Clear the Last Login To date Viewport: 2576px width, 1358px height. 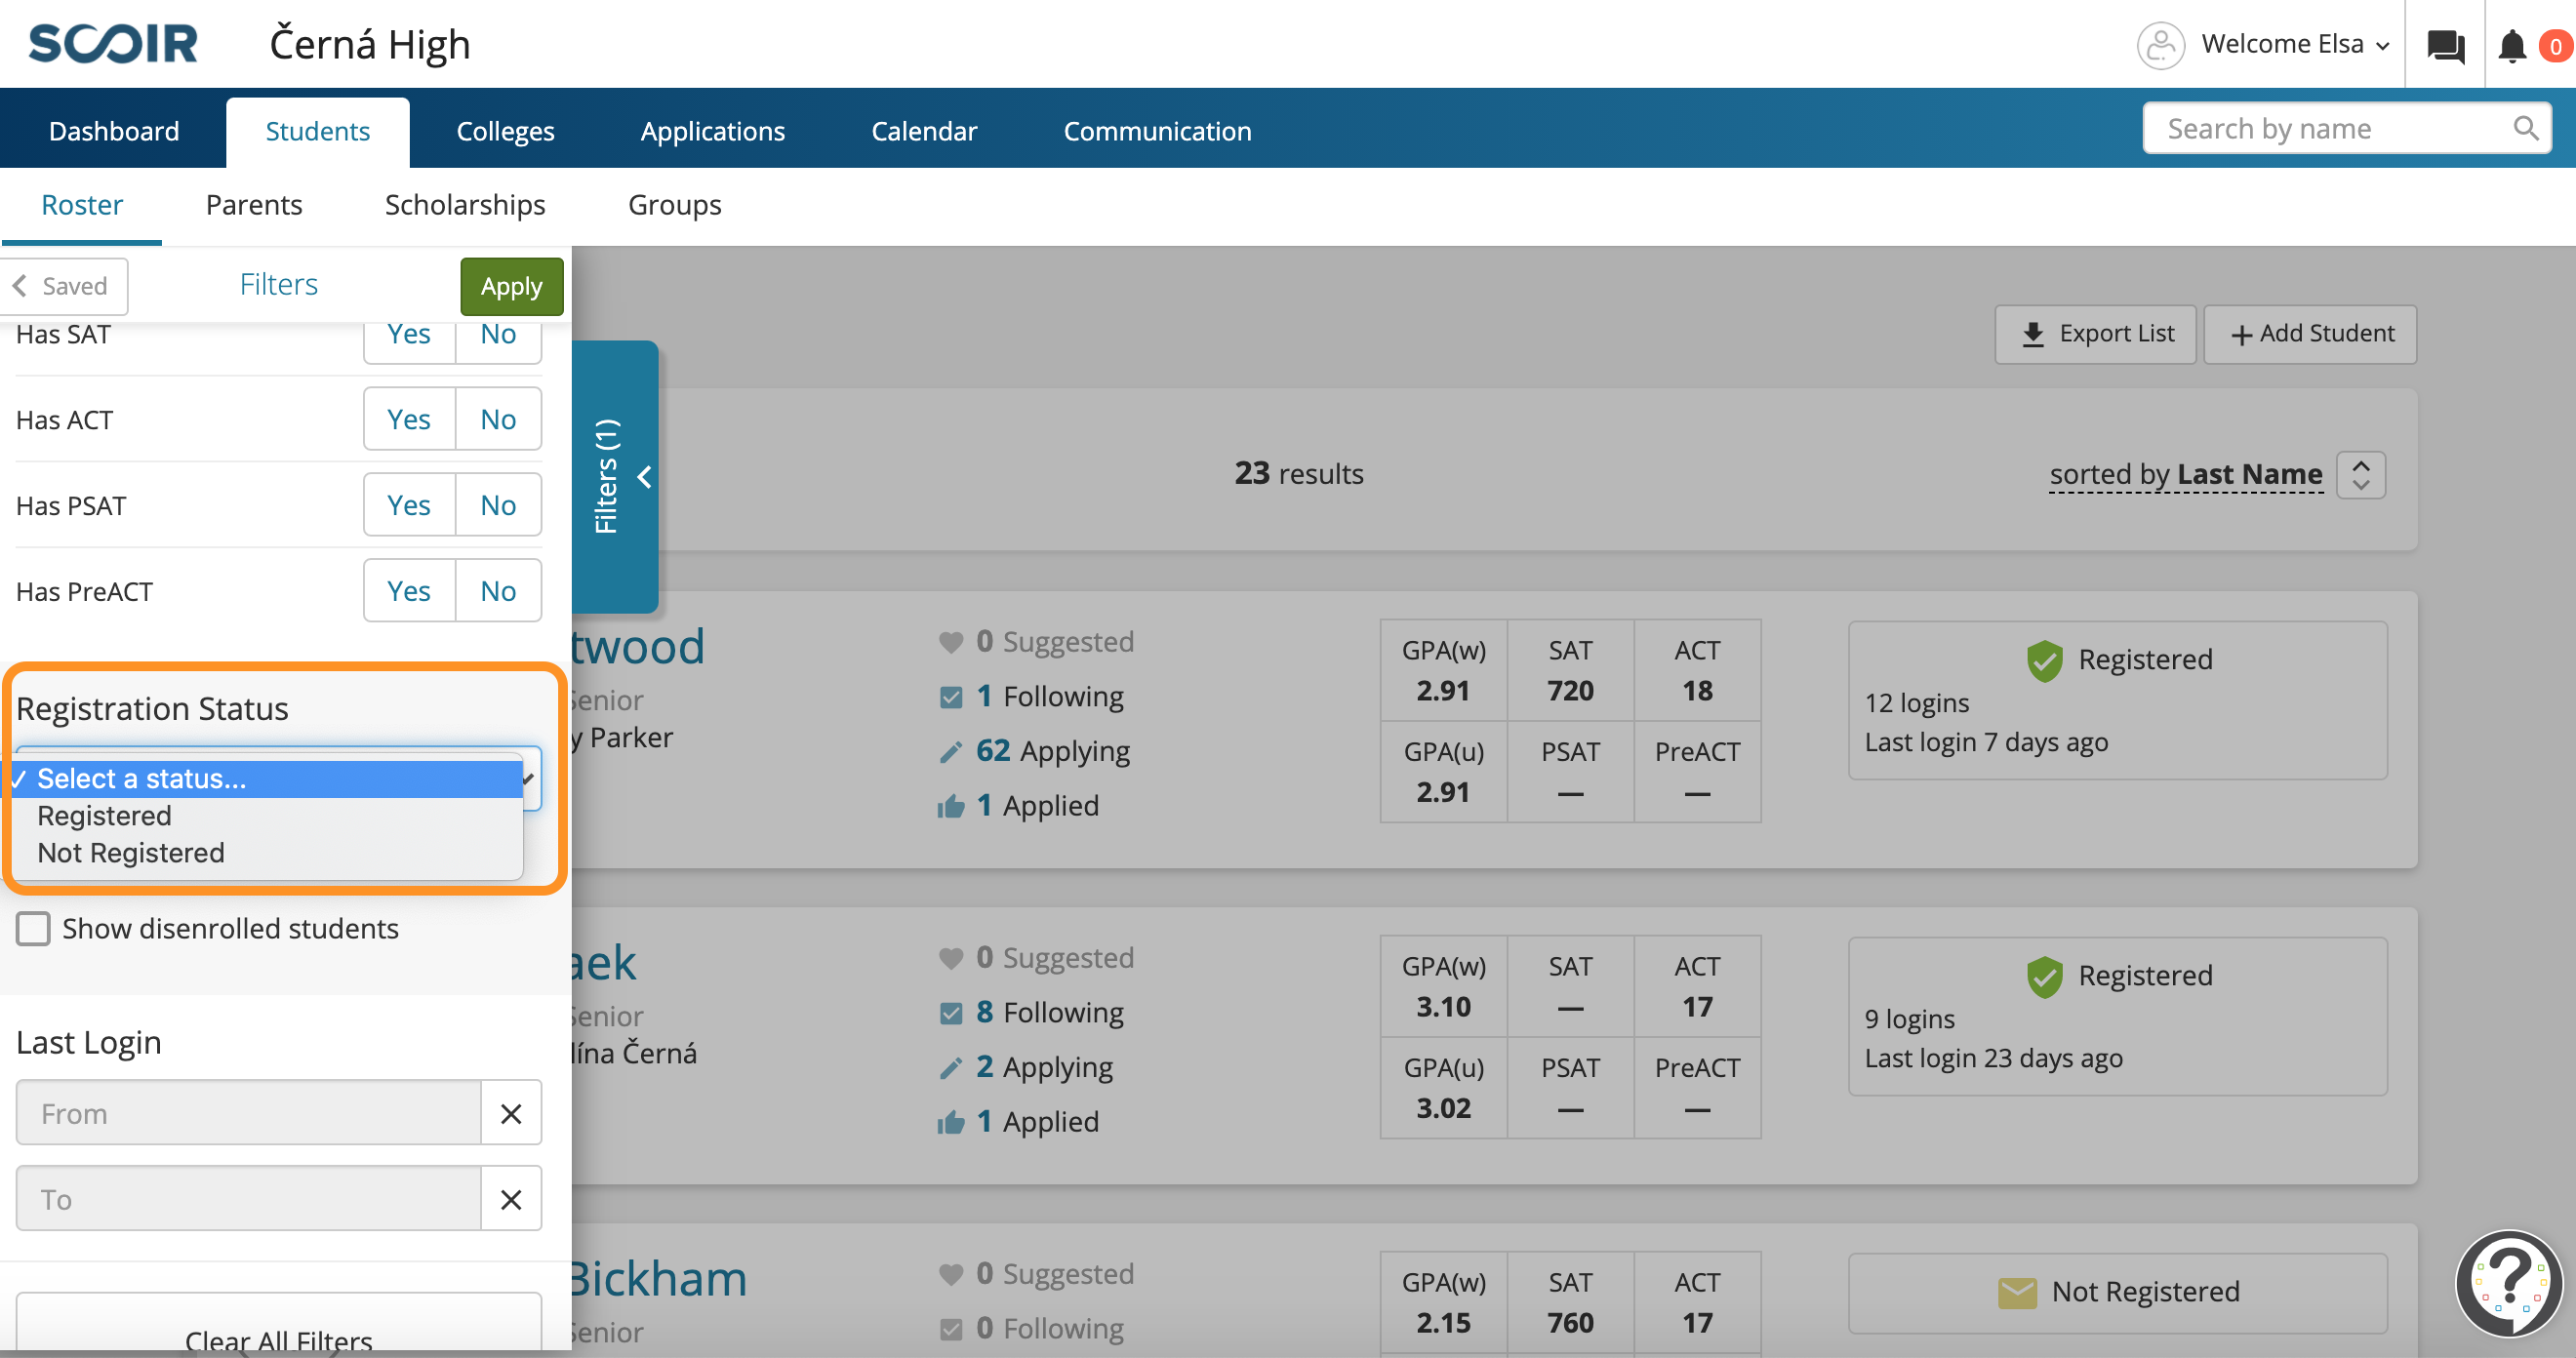click(x=511, y=1199)
